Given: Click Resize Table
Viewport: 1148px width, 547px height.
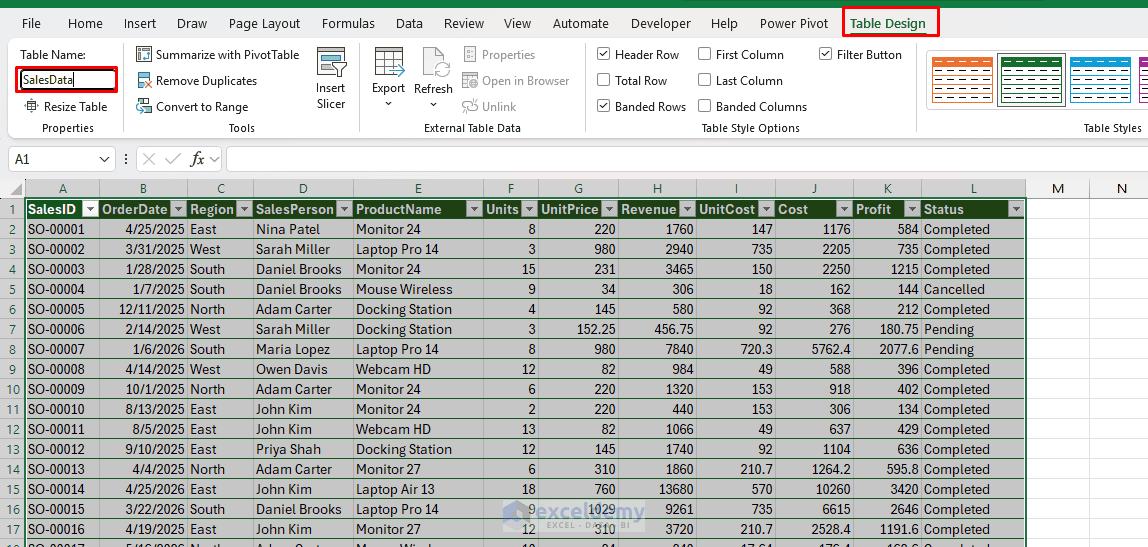Looking at the screenshot, I should [x=67, y=107].
